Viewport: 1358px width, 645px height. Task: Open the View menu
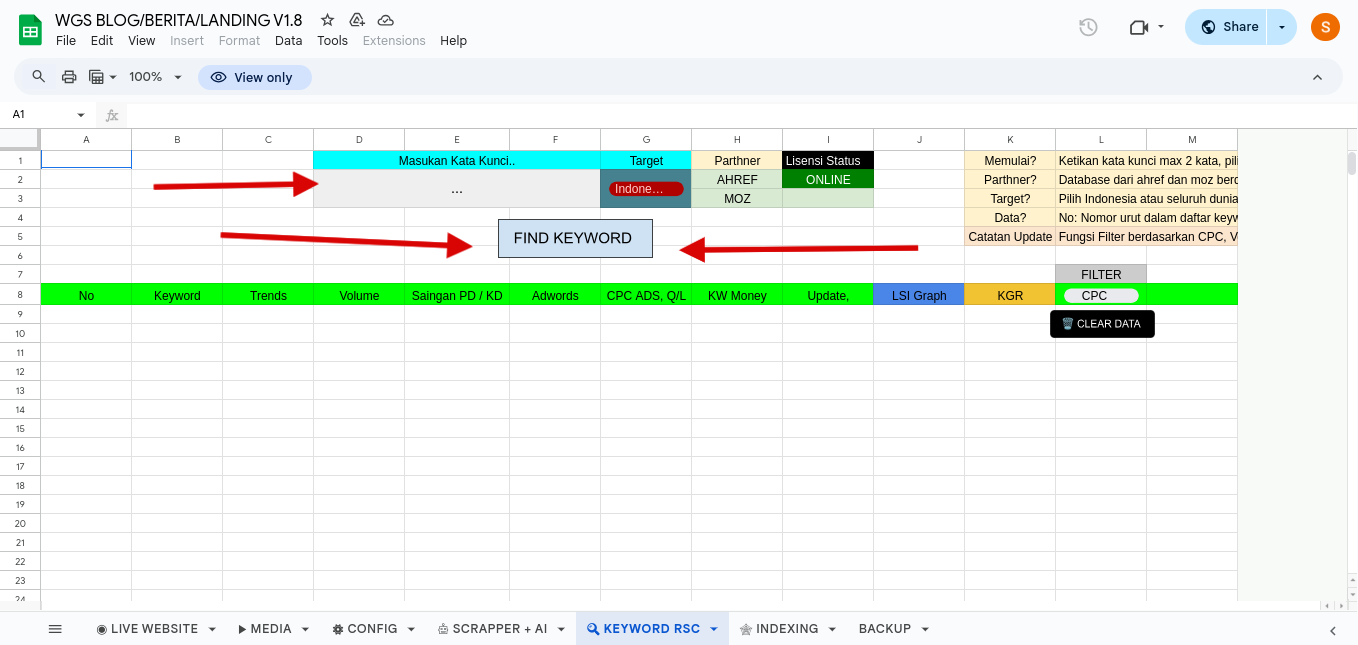click(x=142, y=41)
